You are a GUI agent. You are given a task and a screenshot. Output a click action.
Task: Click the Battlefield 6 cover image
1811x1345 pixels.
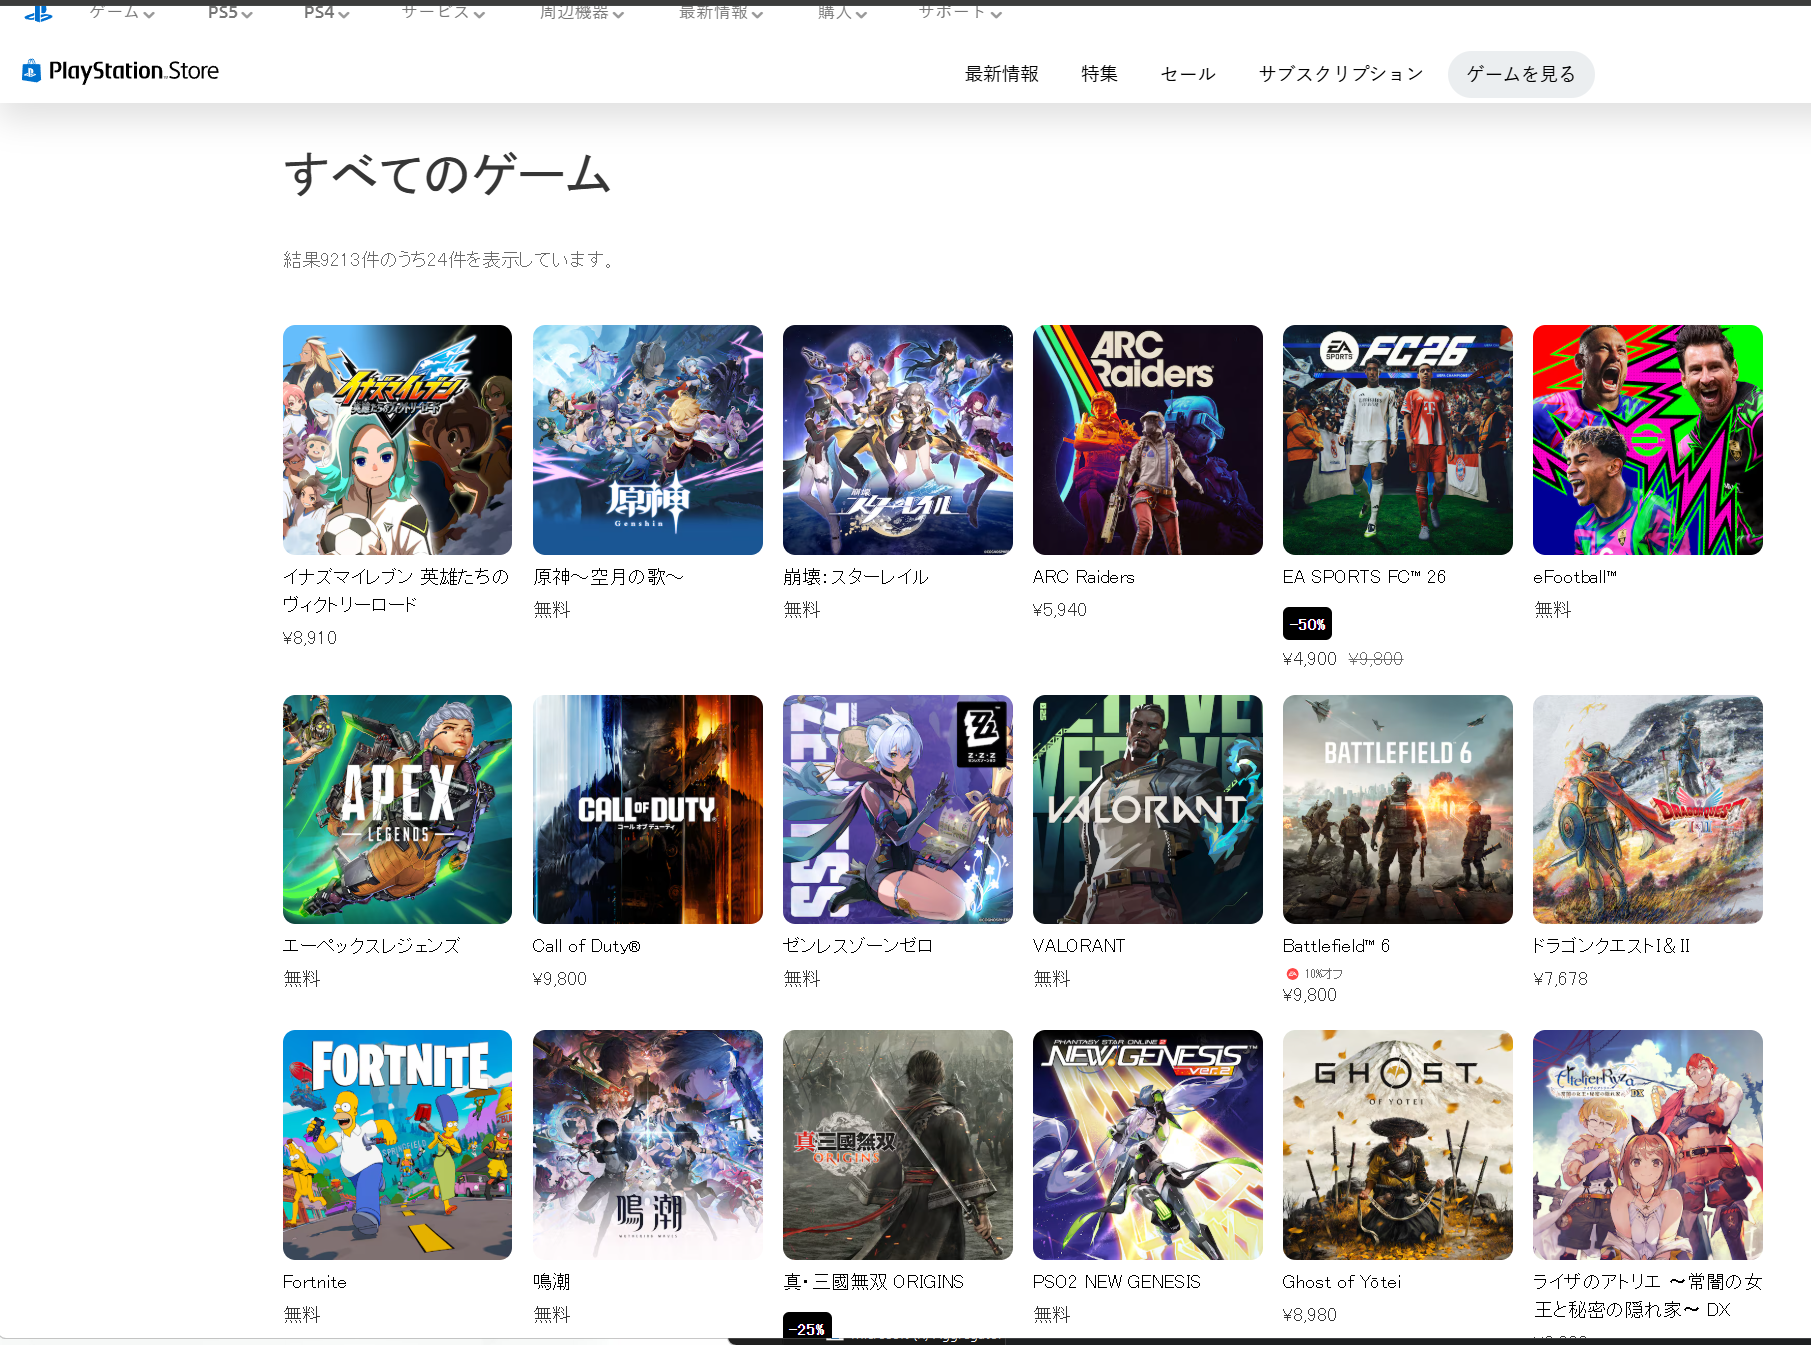1397,809
